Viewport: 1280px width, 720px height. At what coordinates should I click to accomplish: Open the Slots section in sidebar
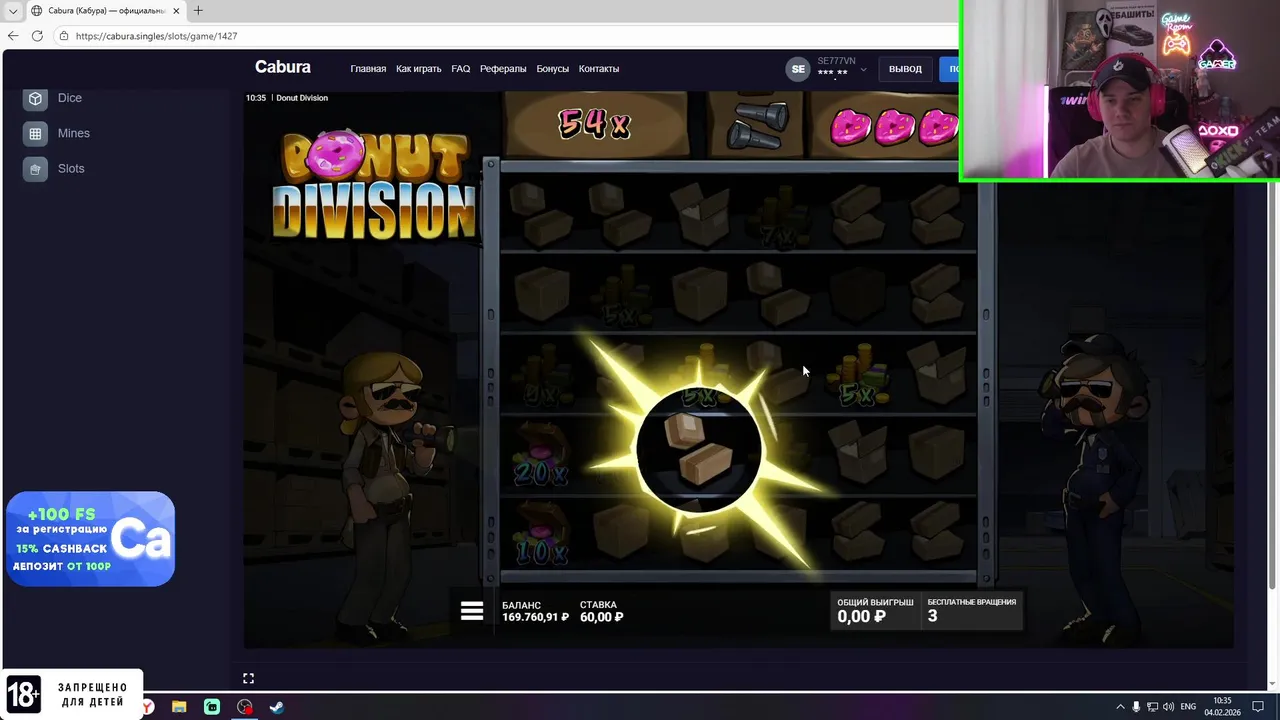(55, 168)
